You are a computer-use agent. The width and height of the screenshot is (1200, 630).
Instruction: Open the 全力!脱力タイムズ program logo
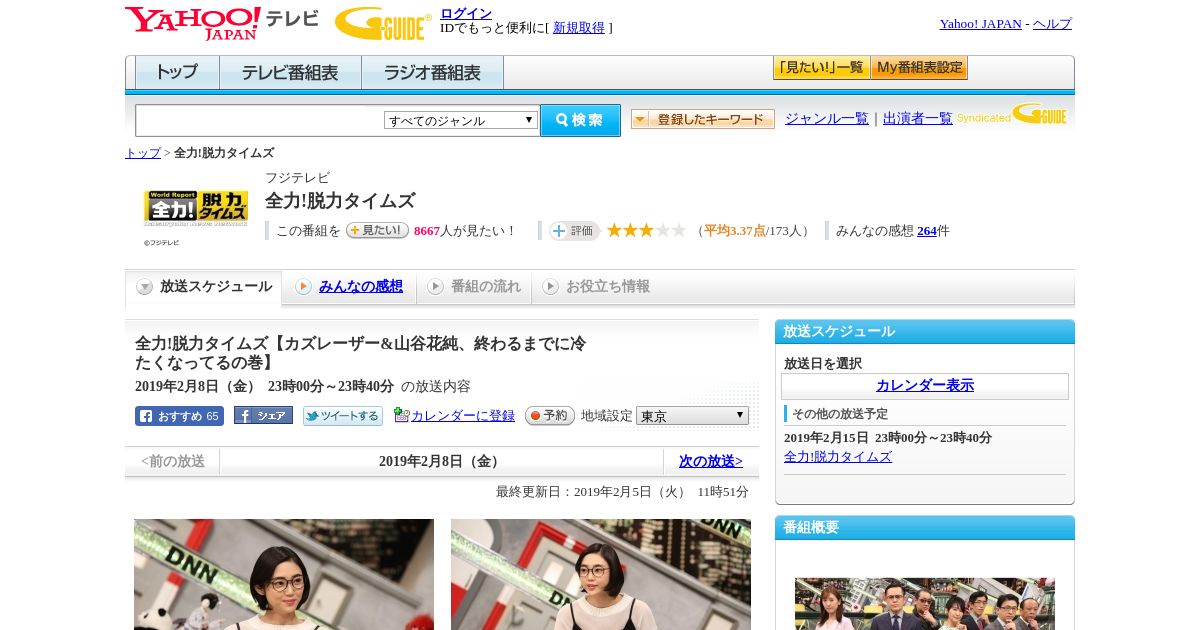click(x=196, y=208)
